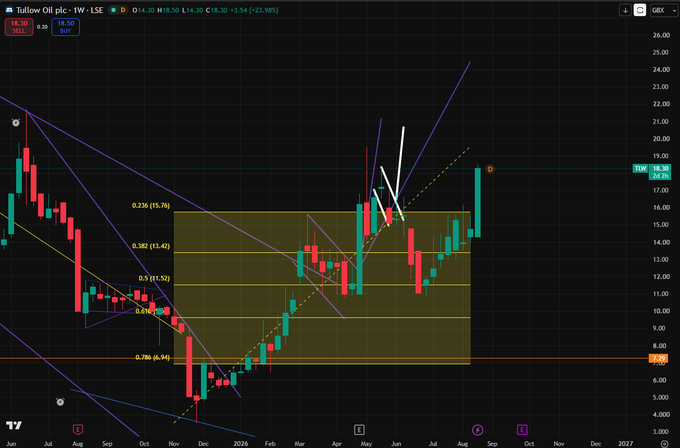Click the O14.30 open value
This screenshot has height=448, width=680.
coord(143,10)
